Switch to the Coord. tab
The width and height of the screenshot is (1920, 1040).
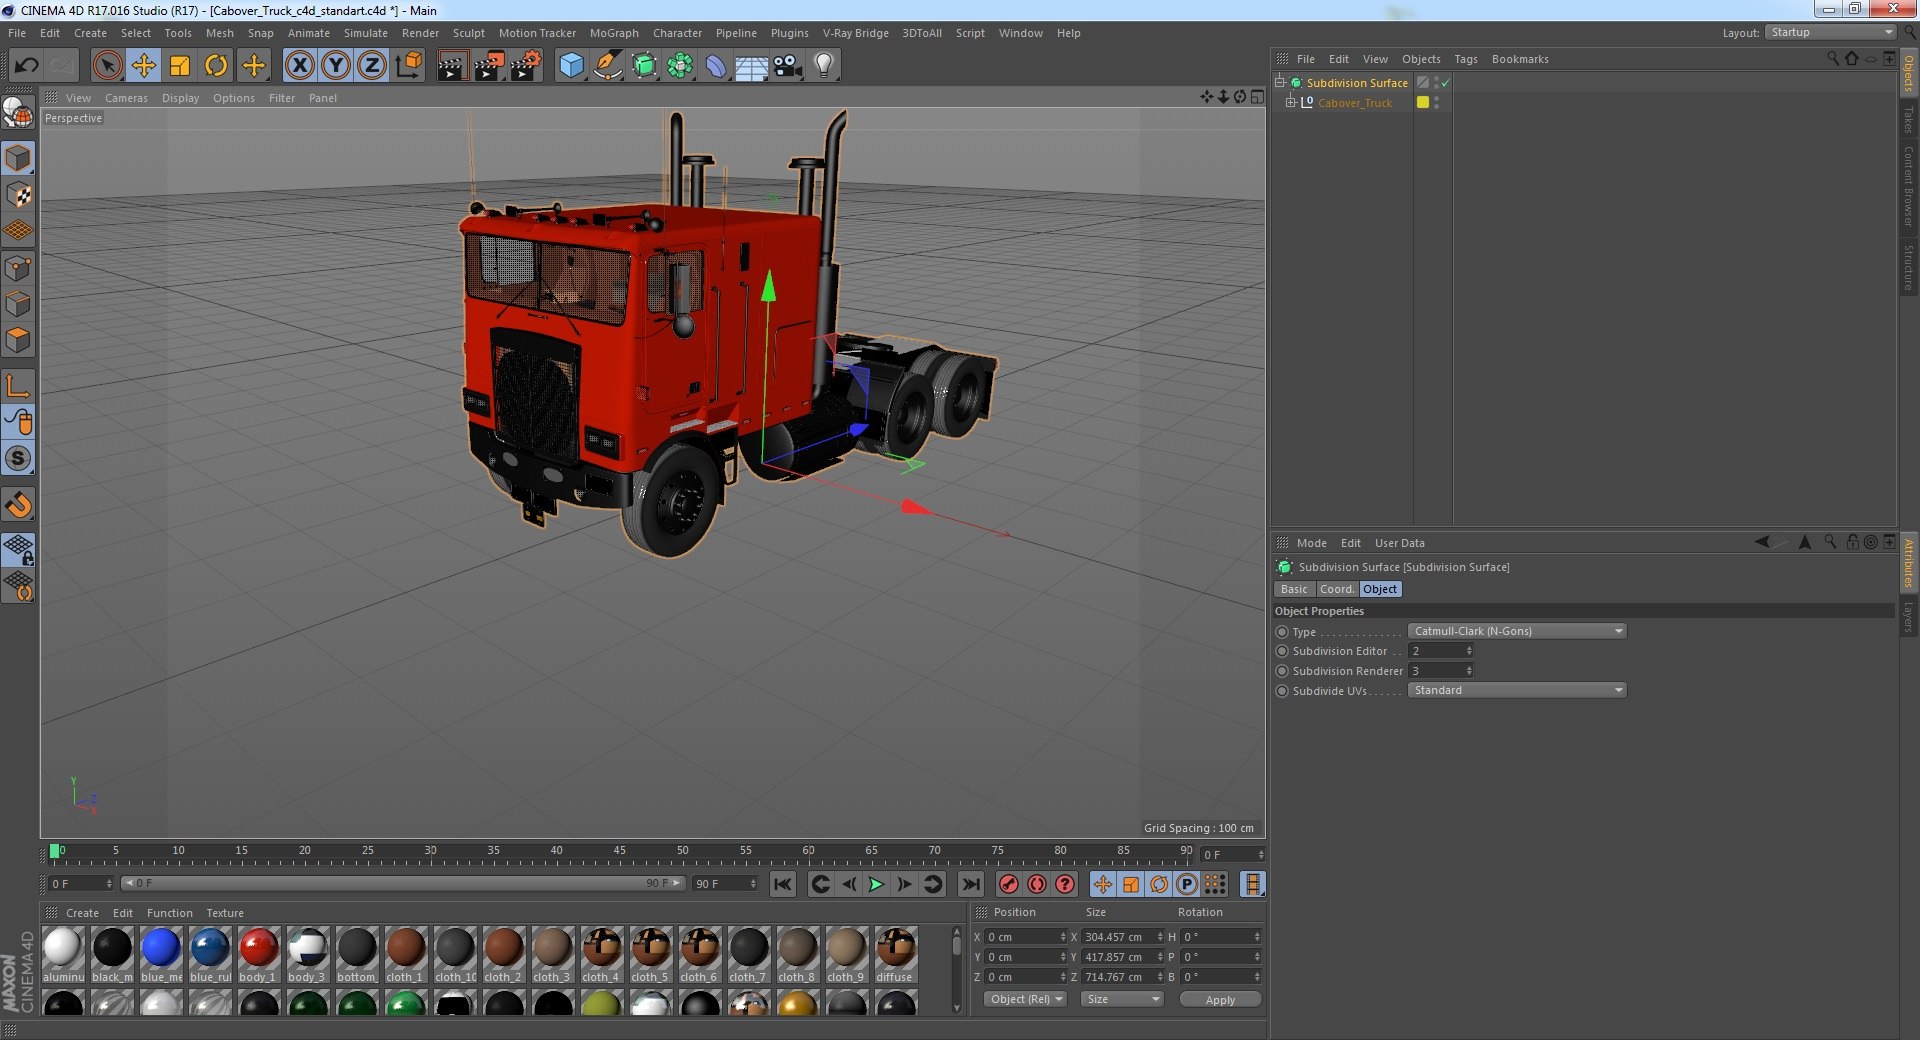pyautogui.click(x=1337, y=589)
